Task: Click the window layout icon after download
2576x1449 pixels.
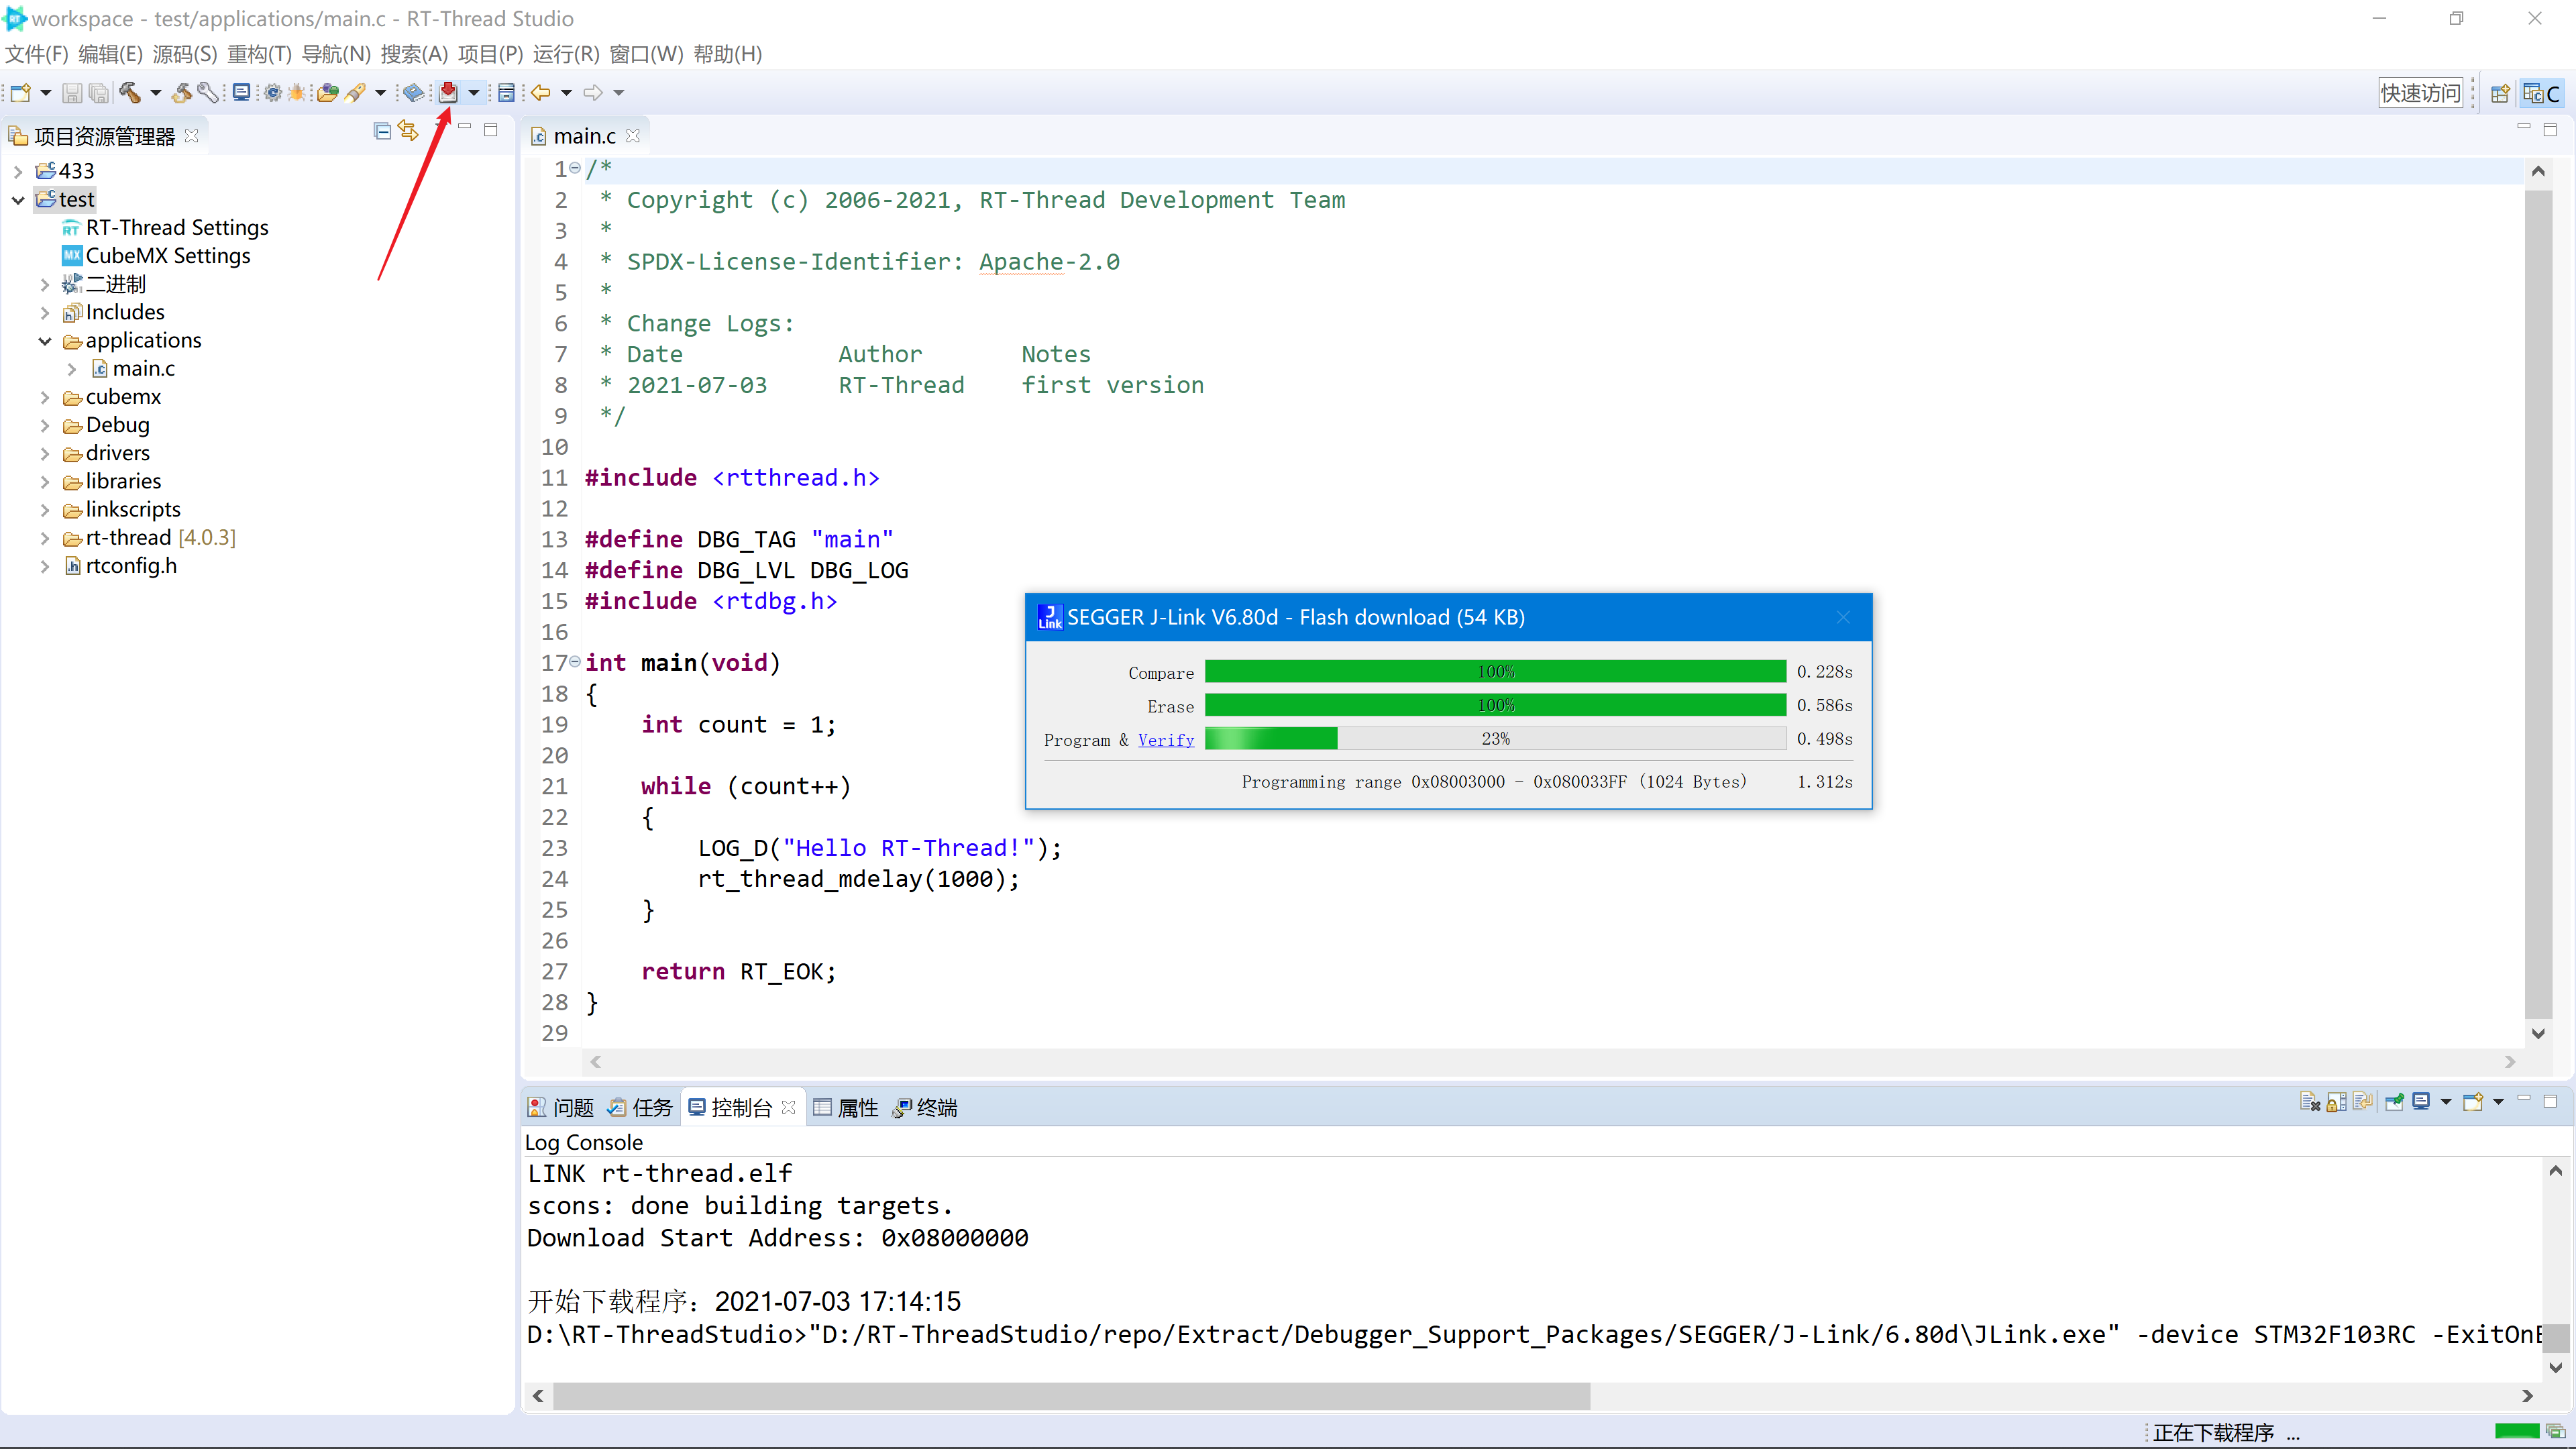Action: coord(506,93)
